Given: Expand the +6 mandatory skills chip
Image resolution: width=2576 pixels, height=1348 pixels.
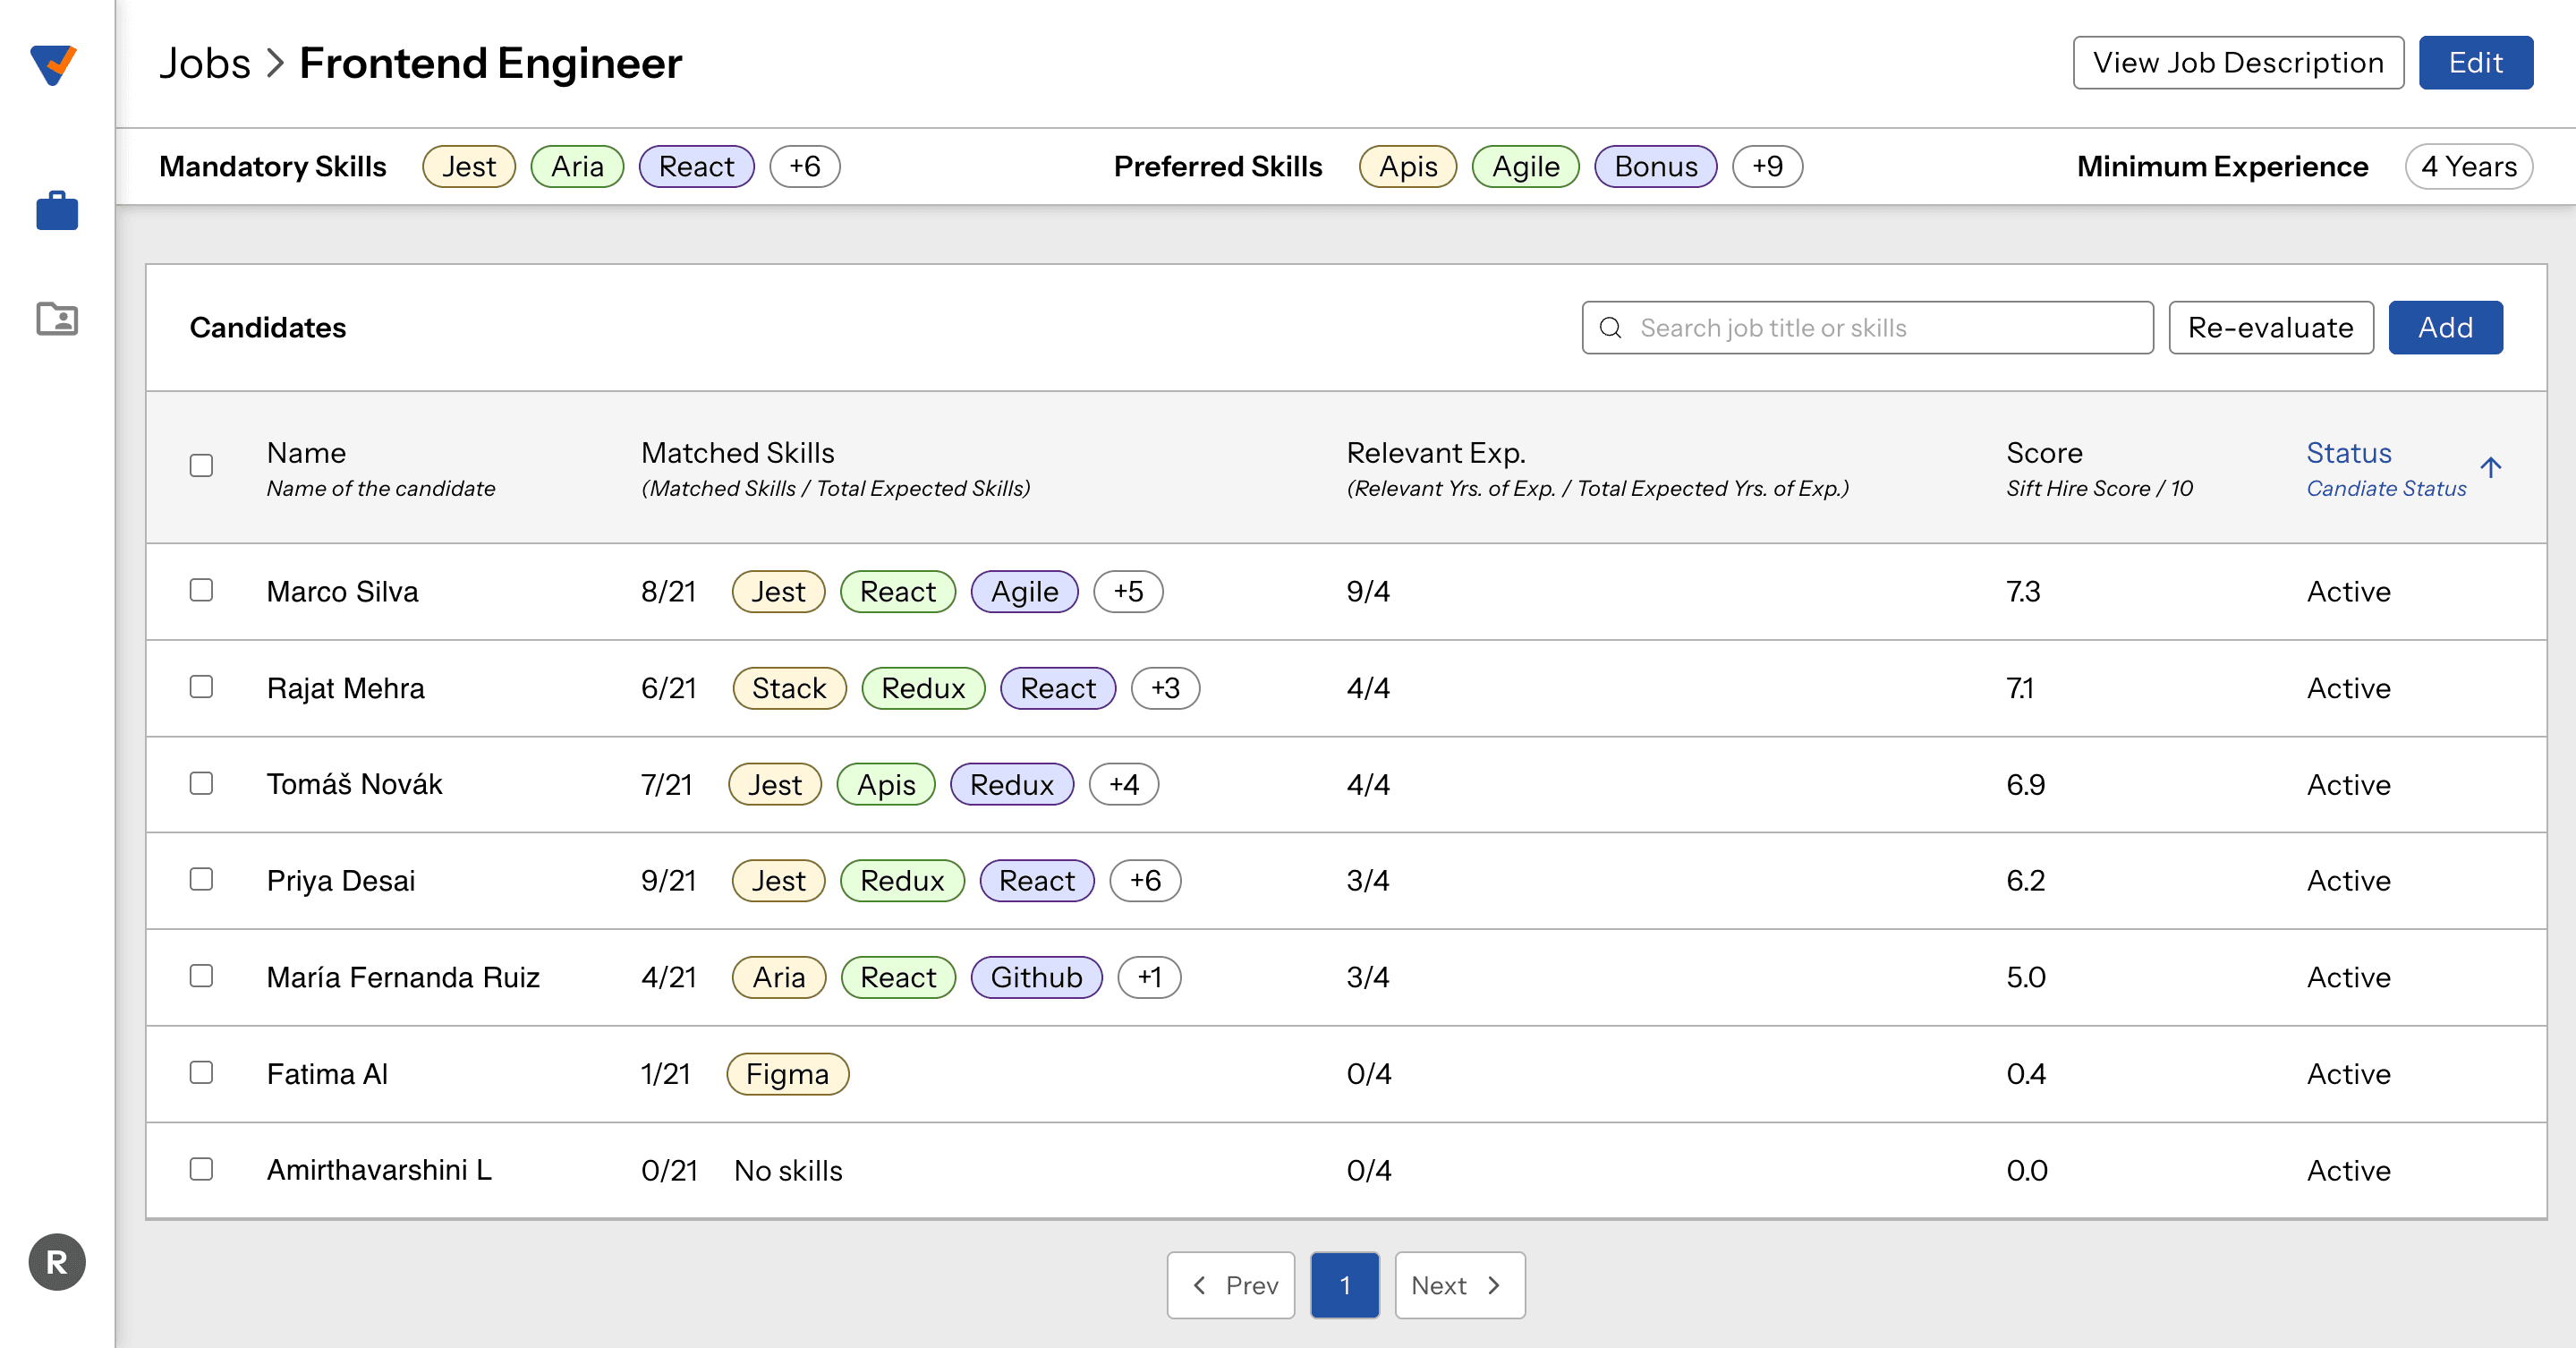Looking at the screenshot, I should (804, 166).
